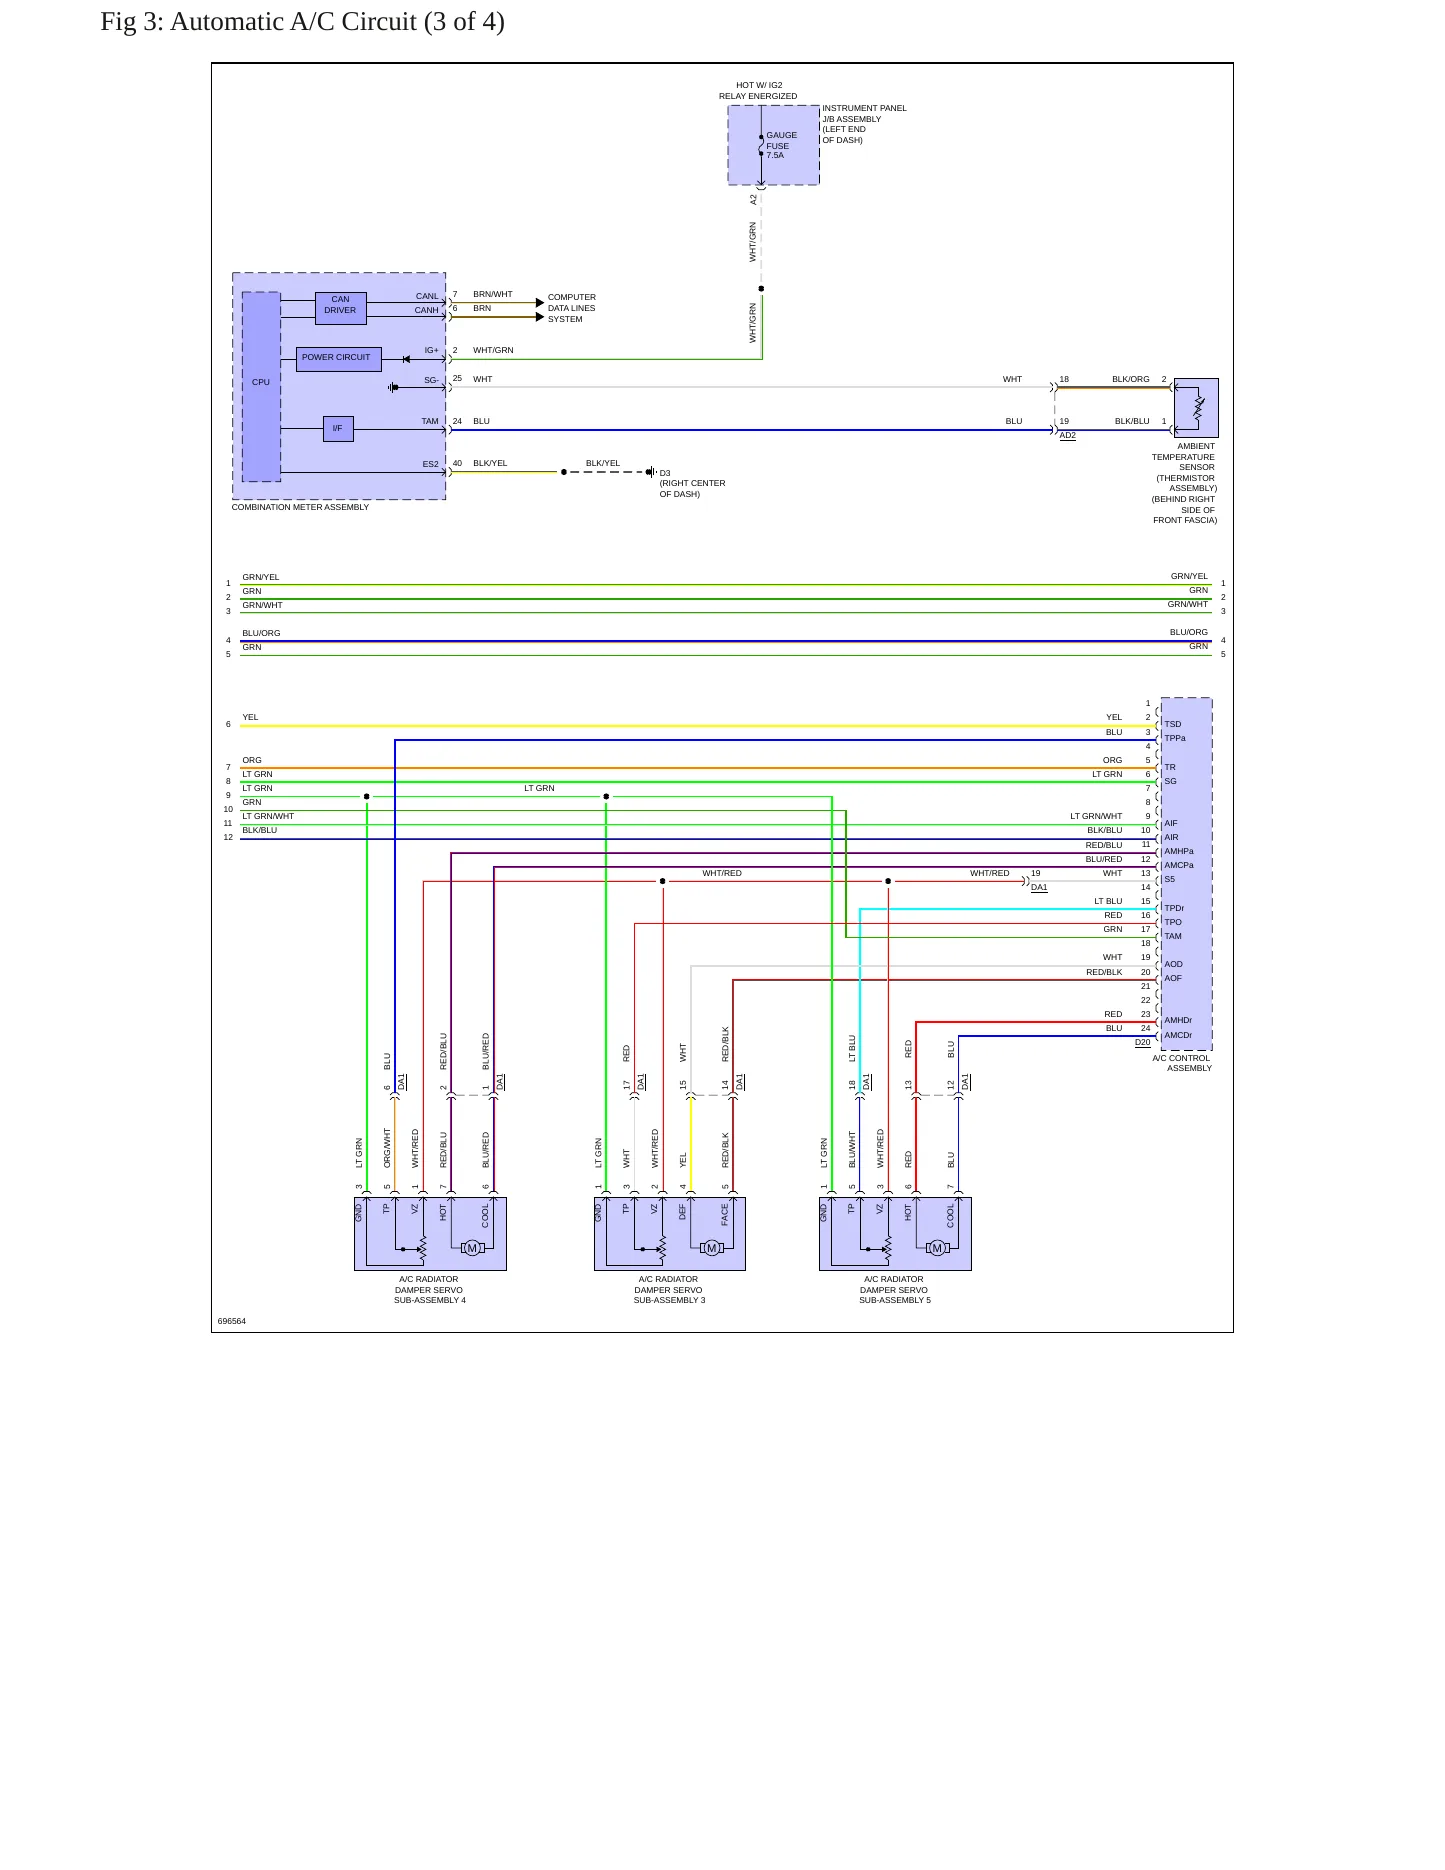Click 'COMPUTER DATA LINES SYSTEM' text
This screenshot has height=1870, width=1445.
tap(571, 308)
